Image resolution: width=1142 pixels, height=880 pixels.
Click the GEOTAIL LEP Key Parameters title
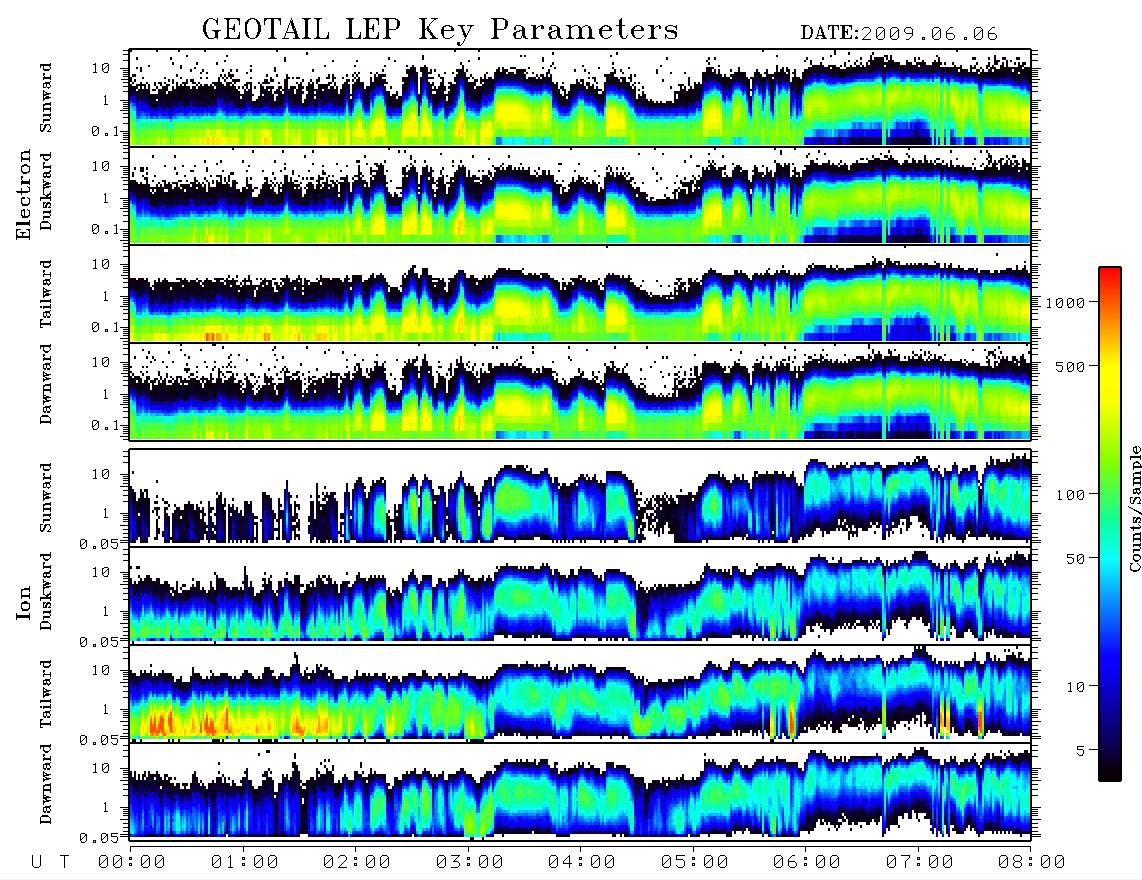(x=440, y=30)
